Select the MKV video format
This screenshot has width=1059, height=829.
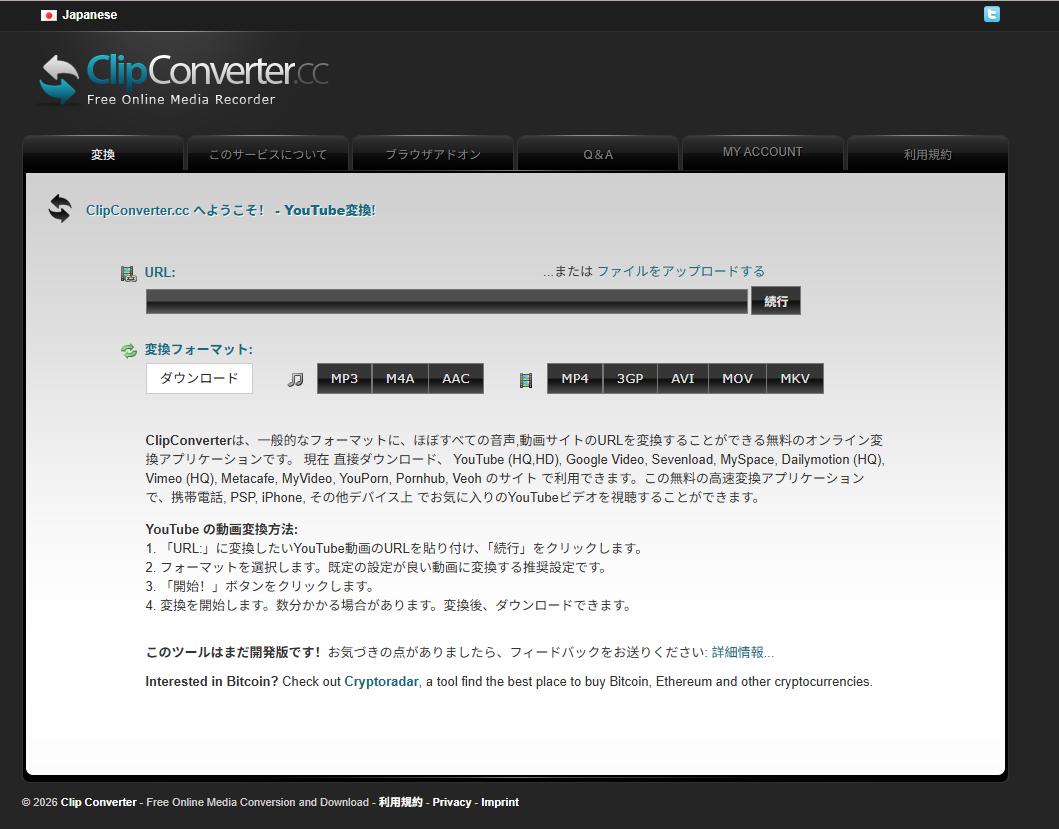(x=795, y=378)
